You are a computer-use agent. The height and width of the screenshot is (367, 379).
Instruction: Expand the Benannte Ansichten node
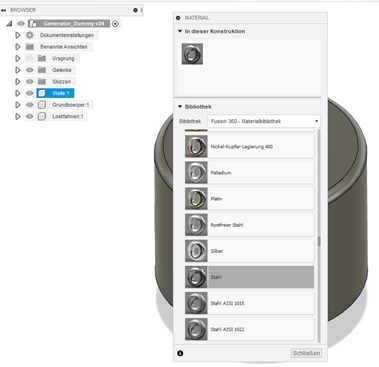point(18,47)
